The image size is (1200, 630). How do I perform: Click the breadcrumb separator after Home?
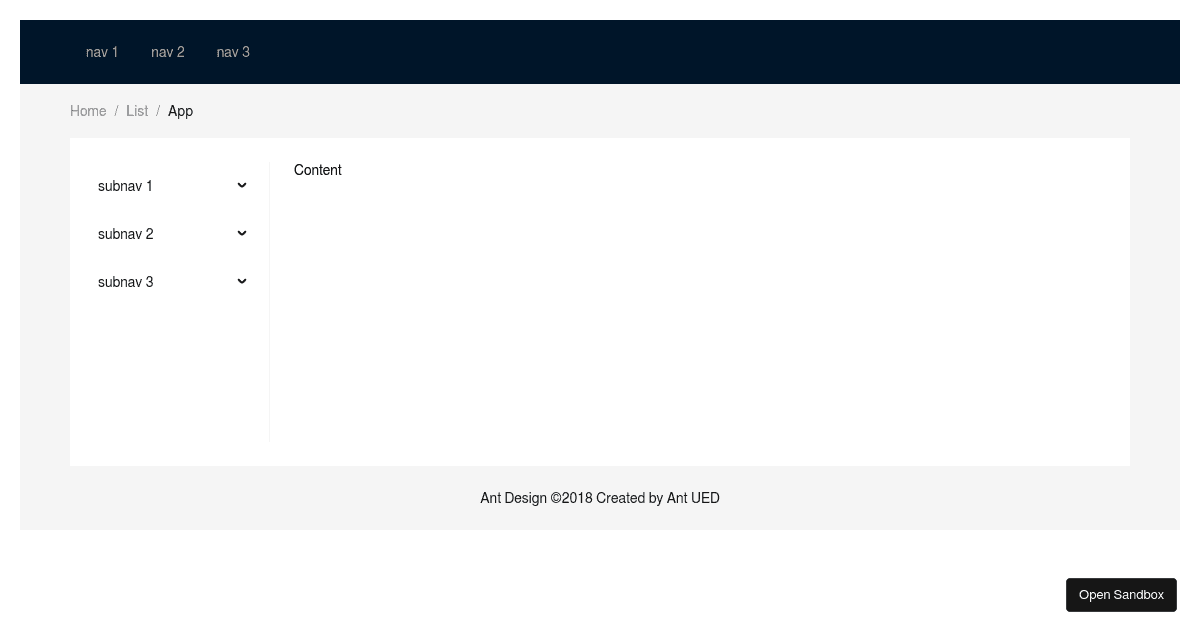(116, 111)
